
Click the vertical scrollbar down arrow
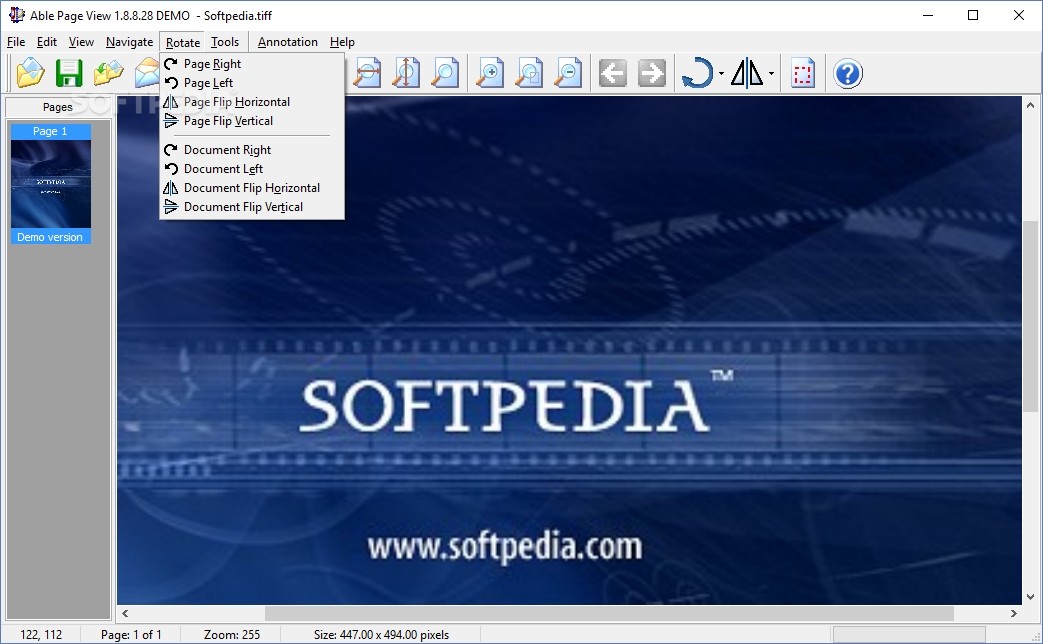[x=1030, y=597]
